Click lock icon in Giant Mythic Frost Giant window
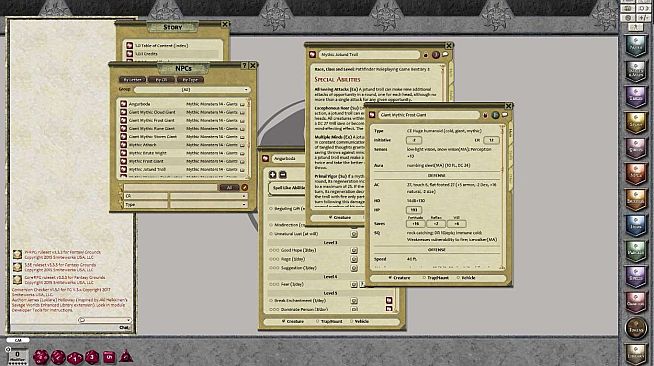 pos(485,115)
